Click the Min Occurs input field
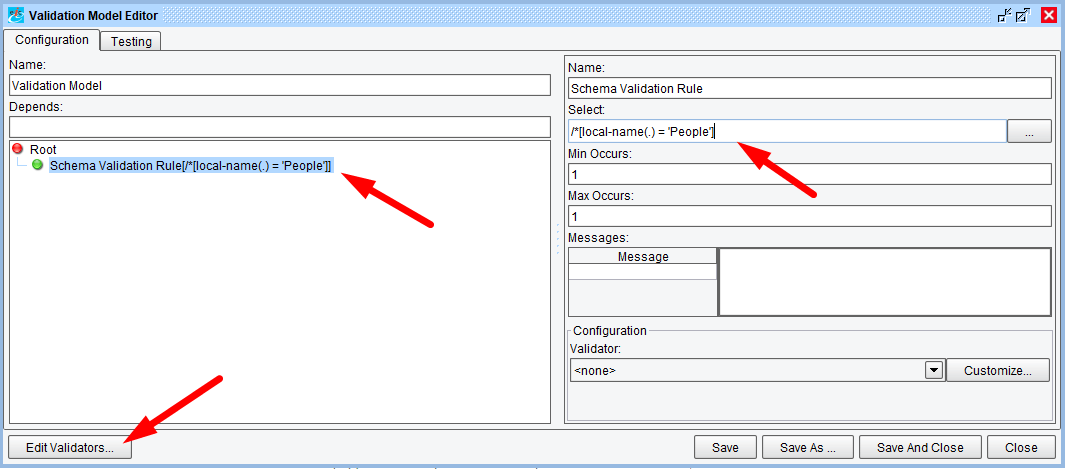1065x469 pixels. click(x=809, y=174)
